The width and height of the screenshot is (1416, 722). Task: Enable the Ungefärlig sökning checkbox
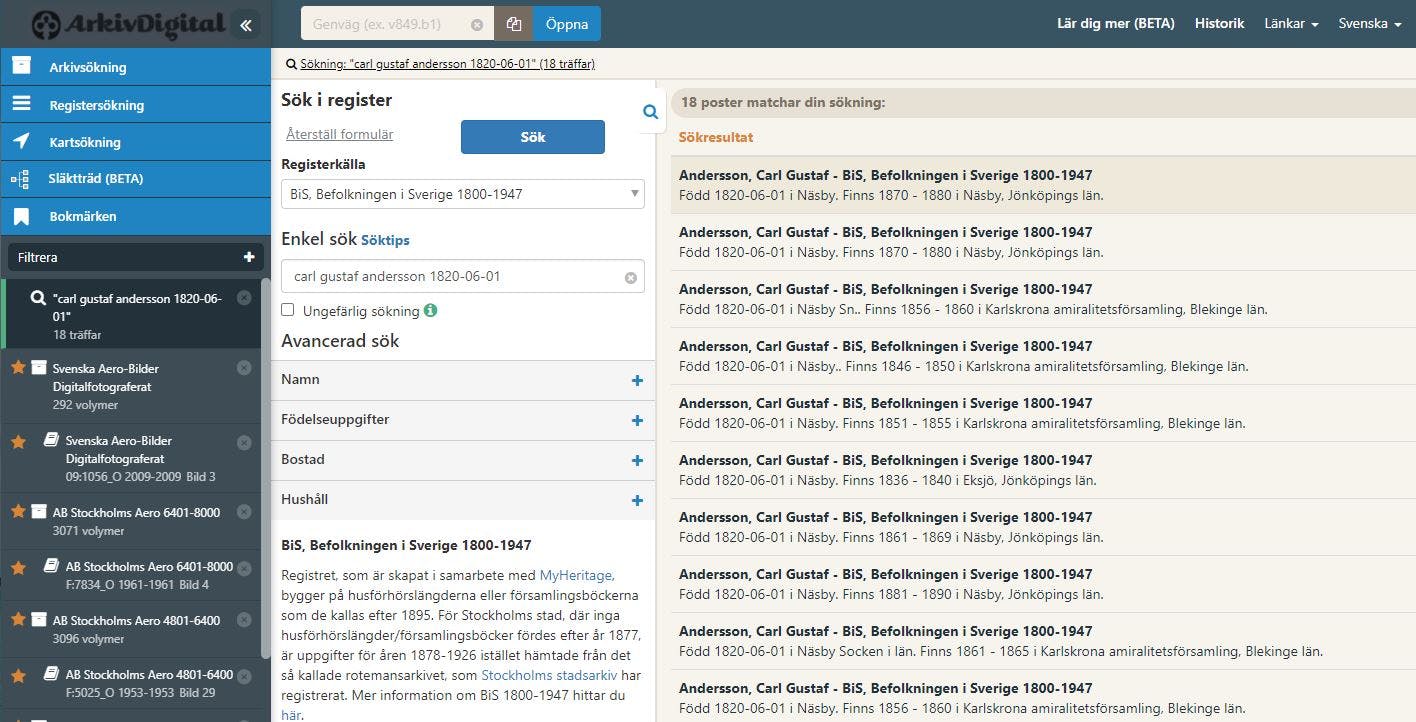coord(288,311)
